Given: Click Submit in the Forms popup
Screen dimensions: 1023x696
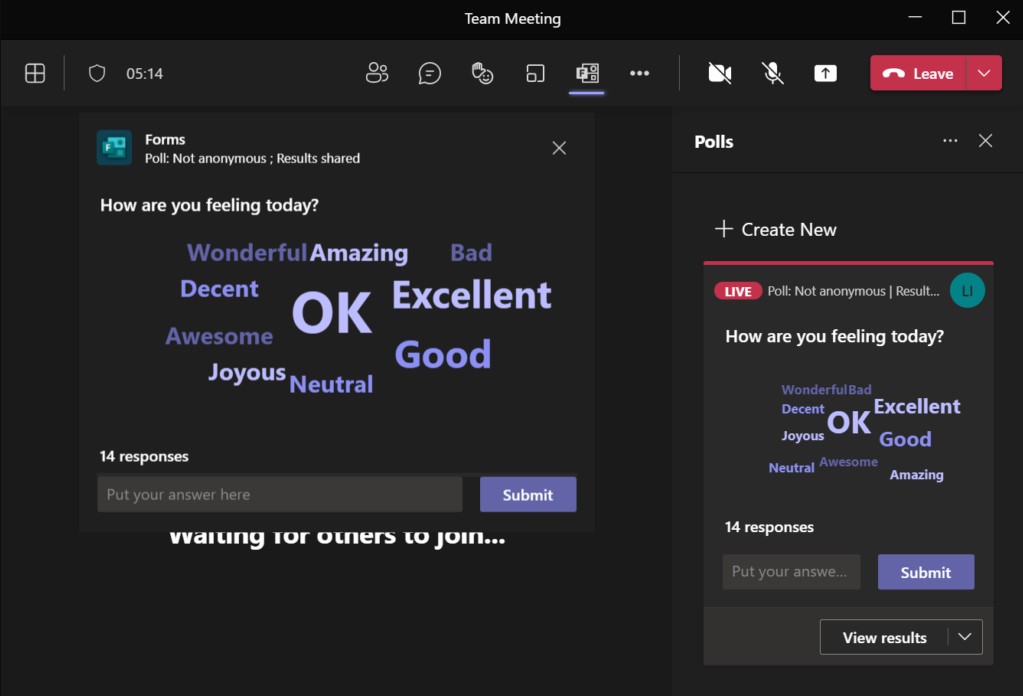Looking at the screenshot, I should pyautogui.click(x=527, y=494).
